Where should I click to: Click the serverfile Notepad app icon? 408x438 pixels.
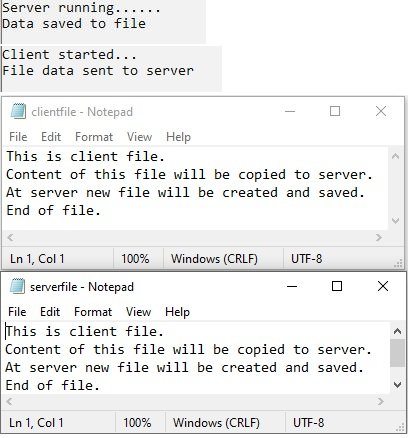point(17,286)
